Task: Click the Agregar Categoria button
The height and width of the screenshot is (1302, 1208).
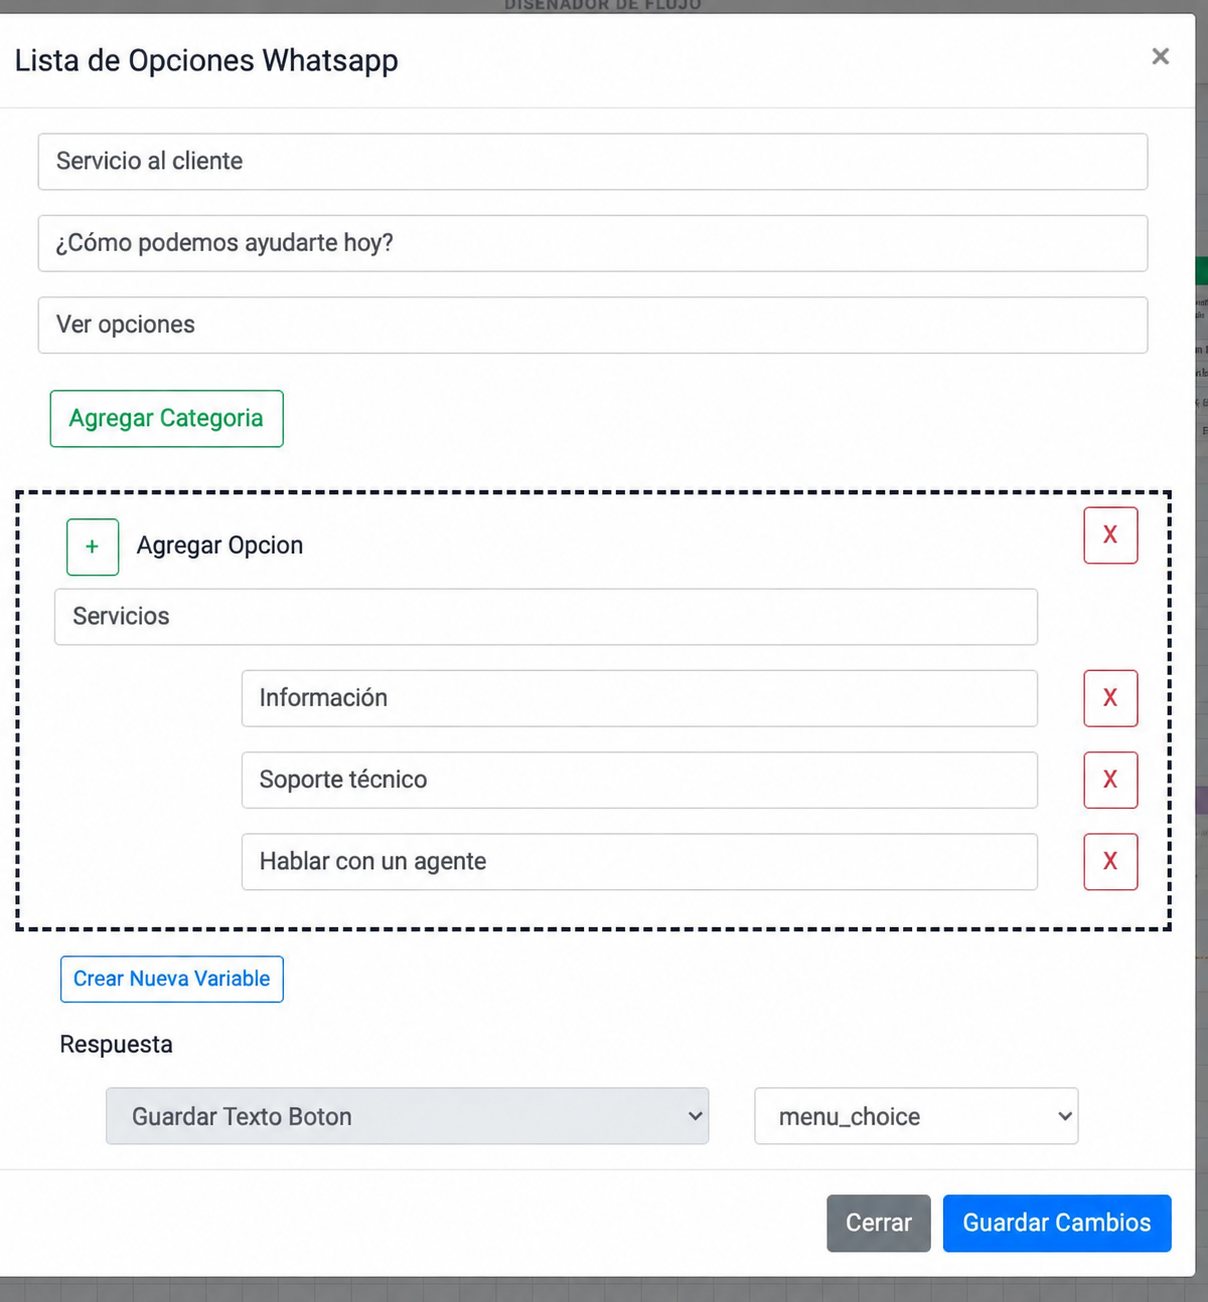Action: 167,418
